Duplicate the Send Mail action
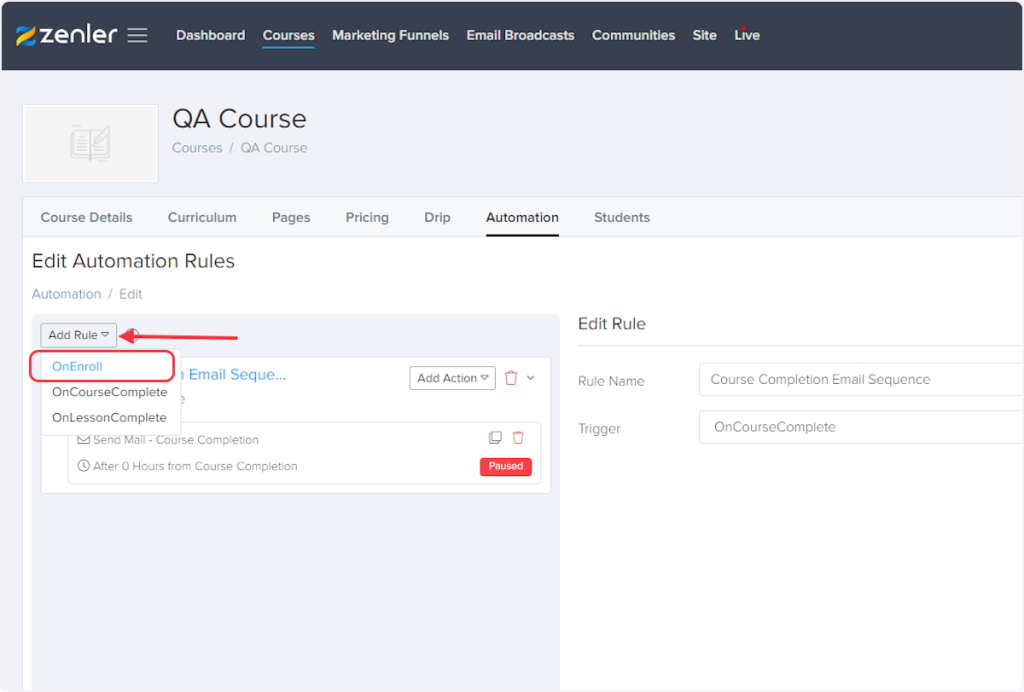The image size is (1024, 692). [x=494, y=438]
